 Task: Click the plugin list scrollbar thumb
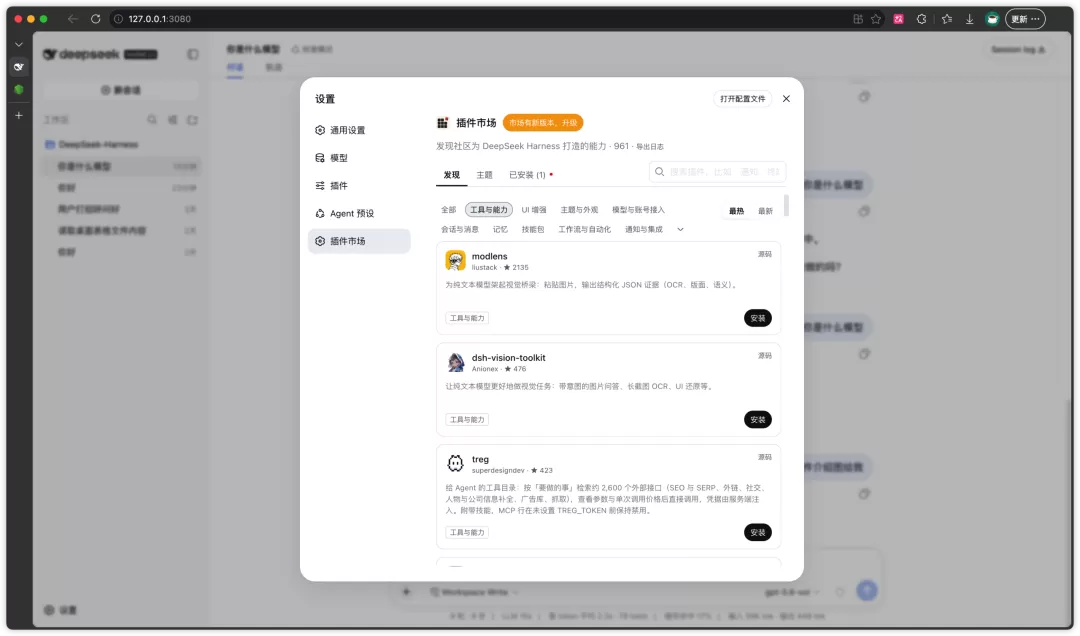click(x=786, y=205)
